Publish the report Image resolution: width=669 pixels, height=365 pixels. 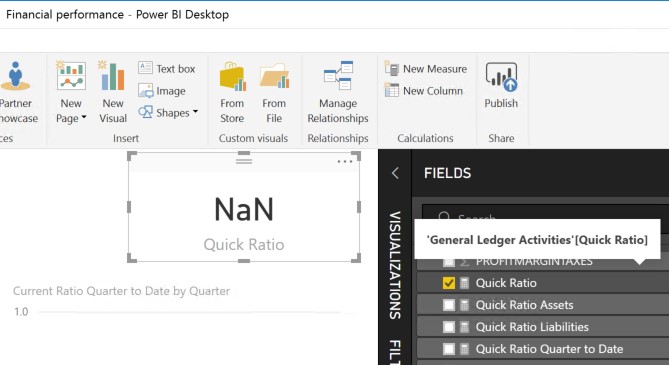coord(501,85)
